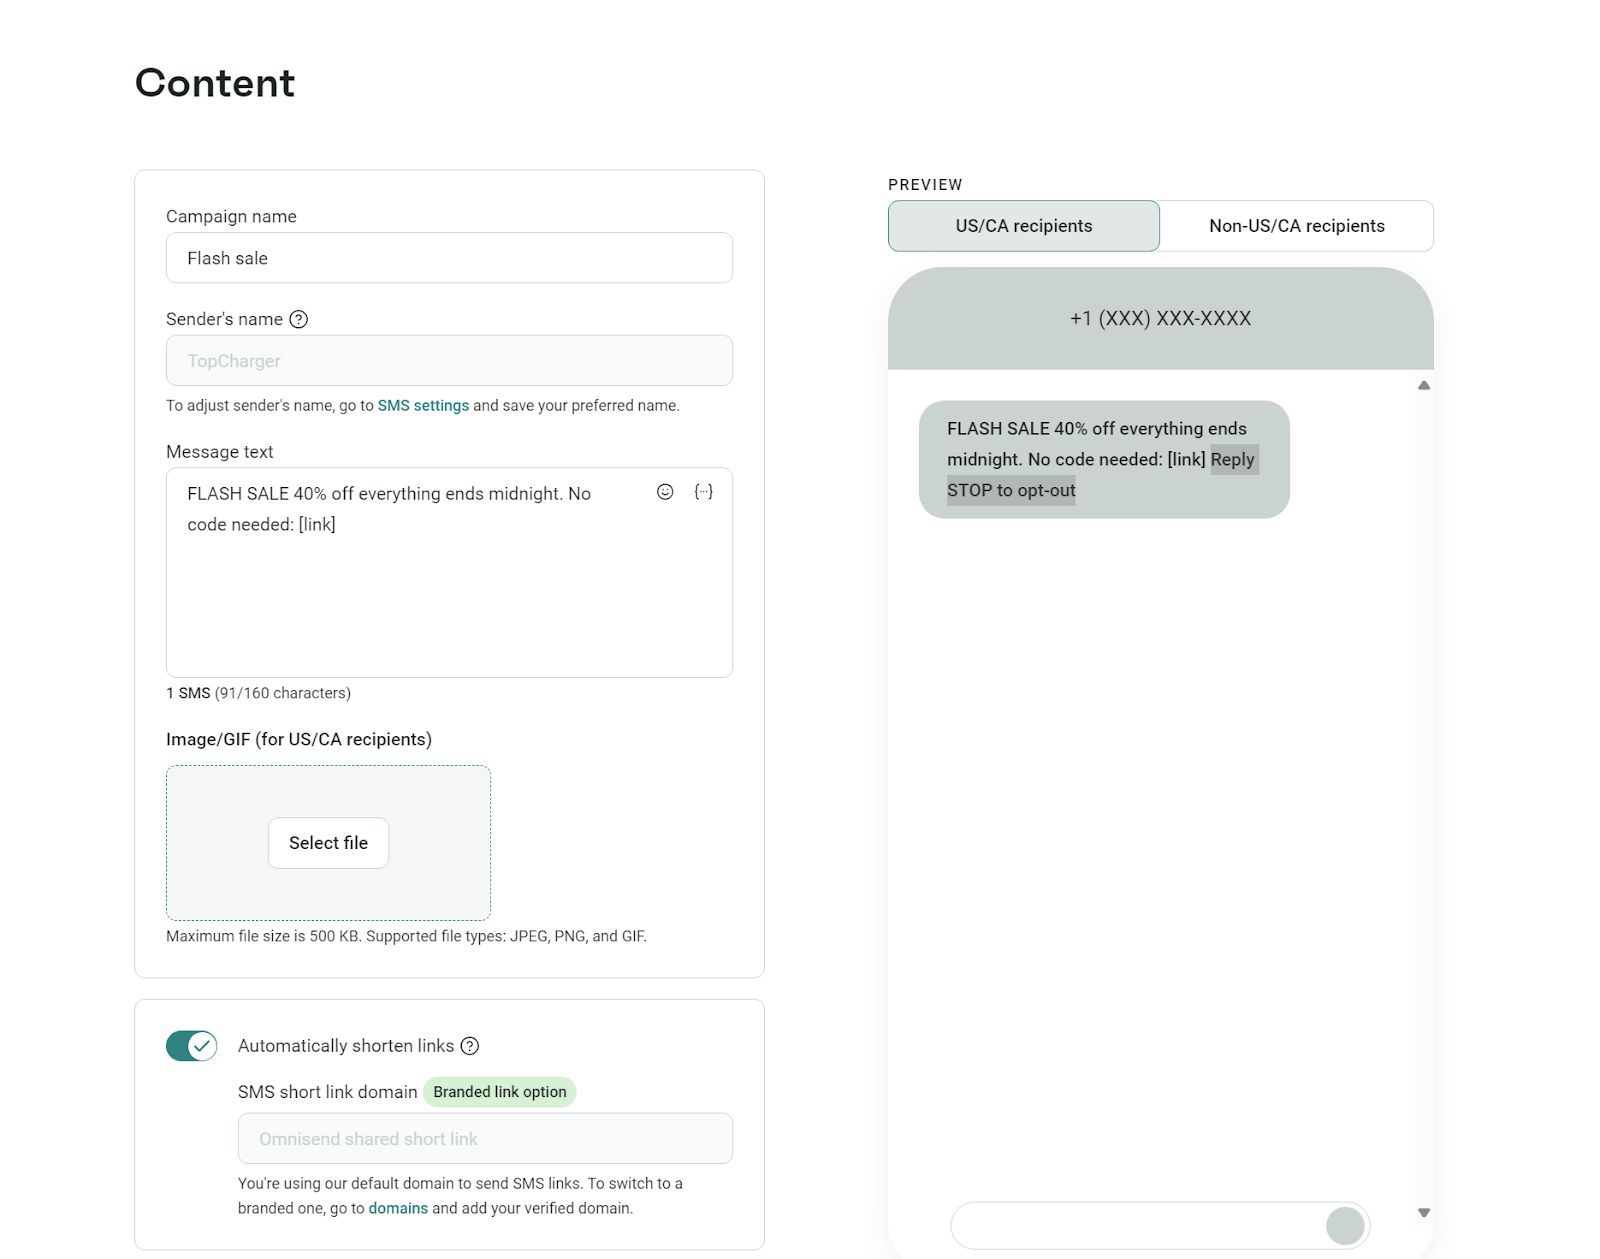1600x1259 pixels.
Task: Open the emoji picker in message text
Action: (665, 492)
